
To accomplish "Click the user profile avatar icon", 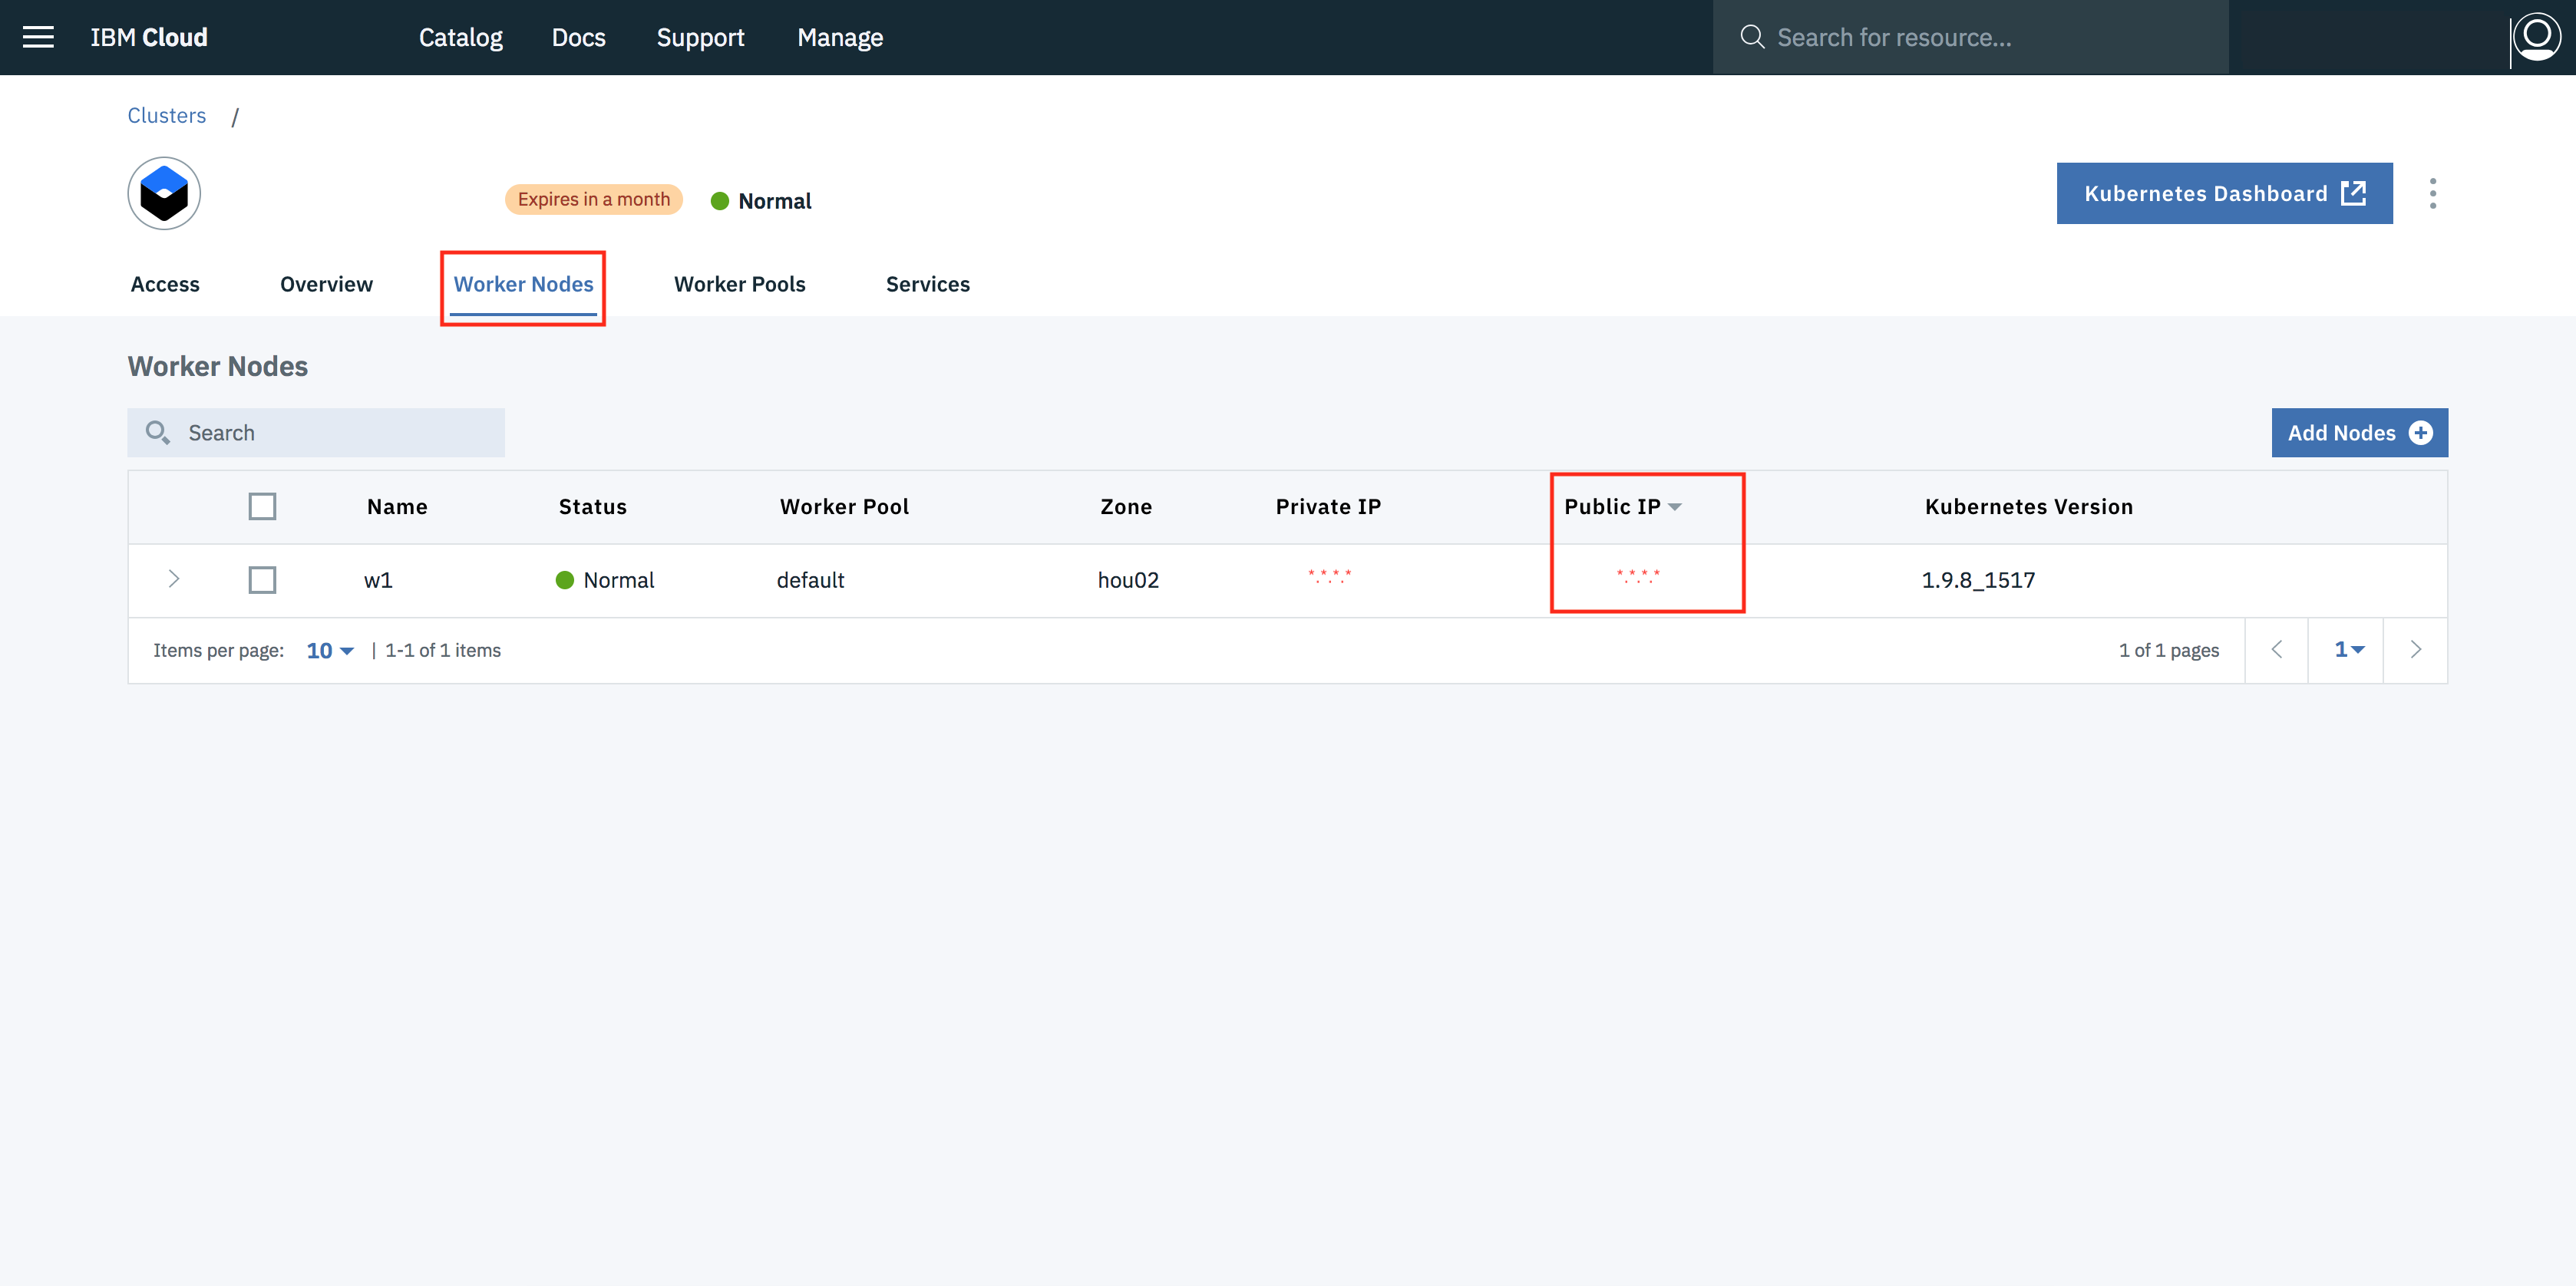I will pyautogui.click(x=2537, y=37).
